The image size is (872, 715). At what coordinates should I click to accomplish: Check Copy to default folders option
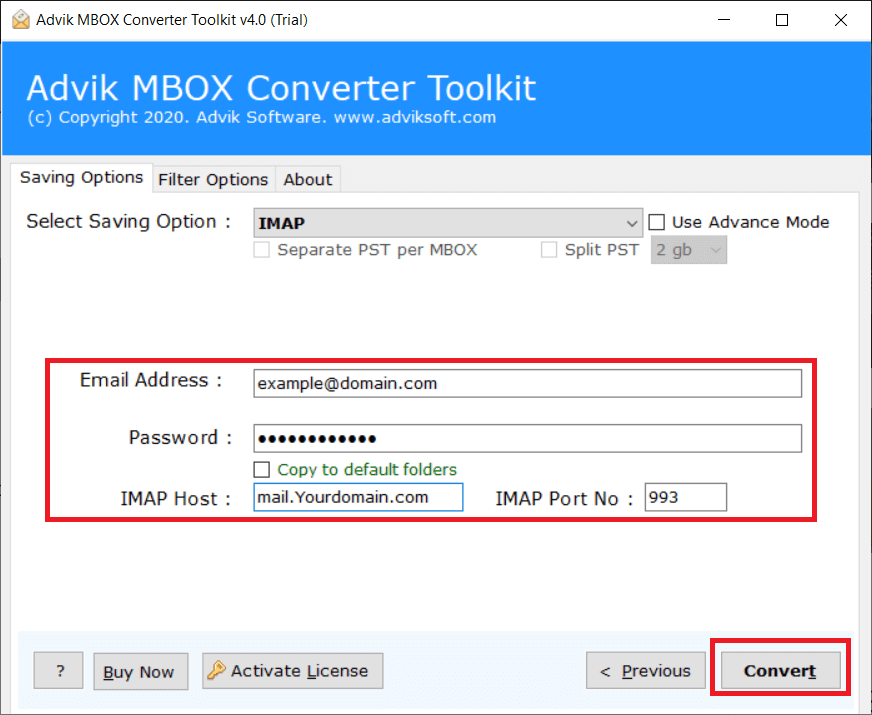(x=261, y=470)
